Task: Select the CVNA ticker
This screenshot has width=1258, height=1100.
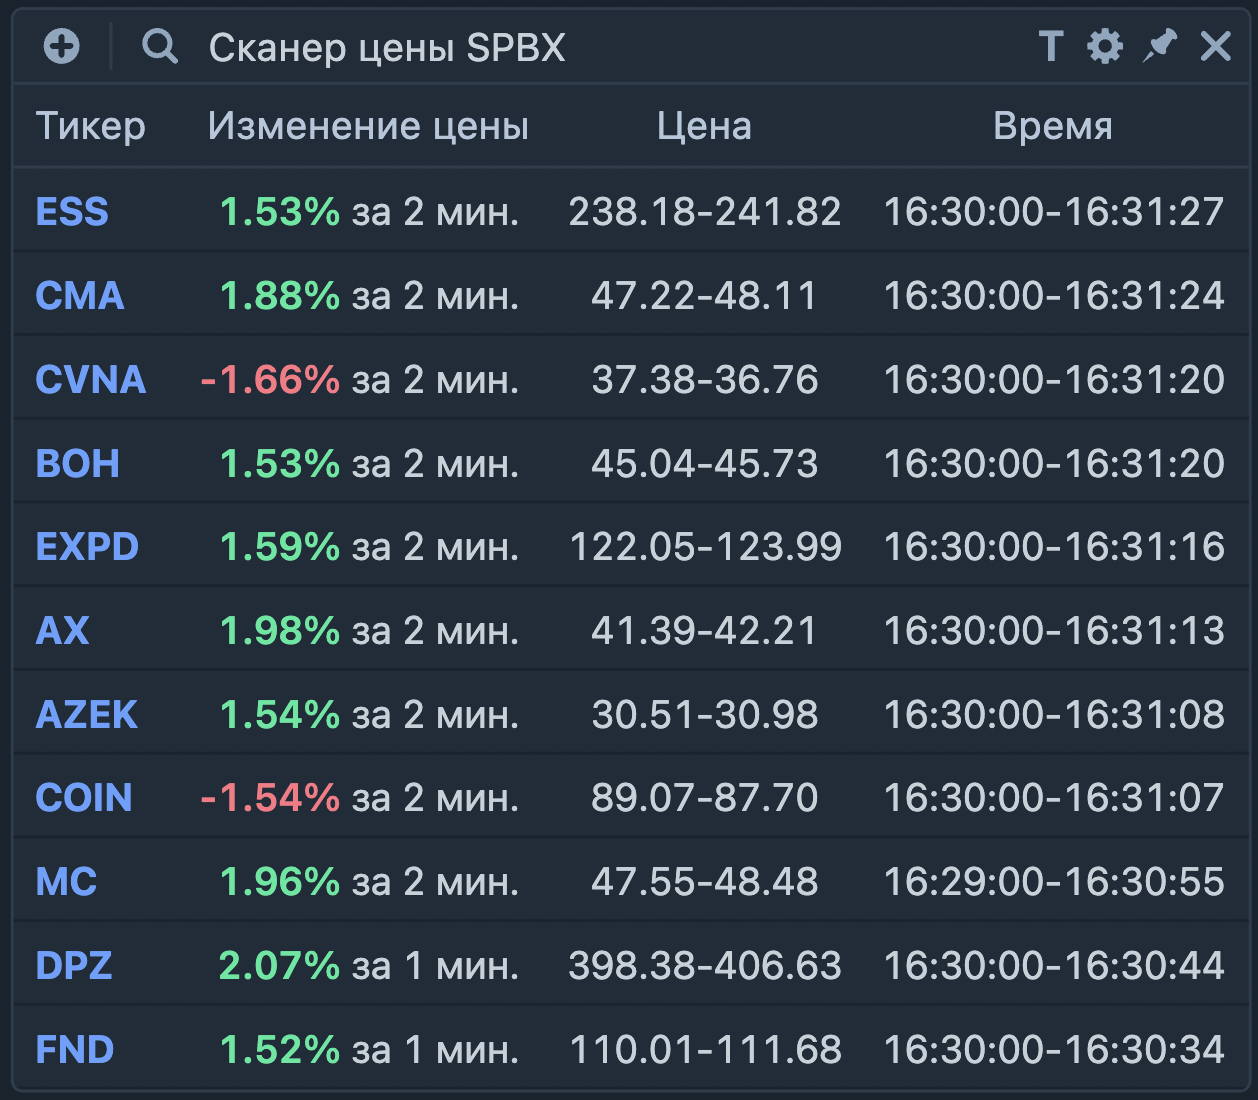Action: (x=91, y=380)
